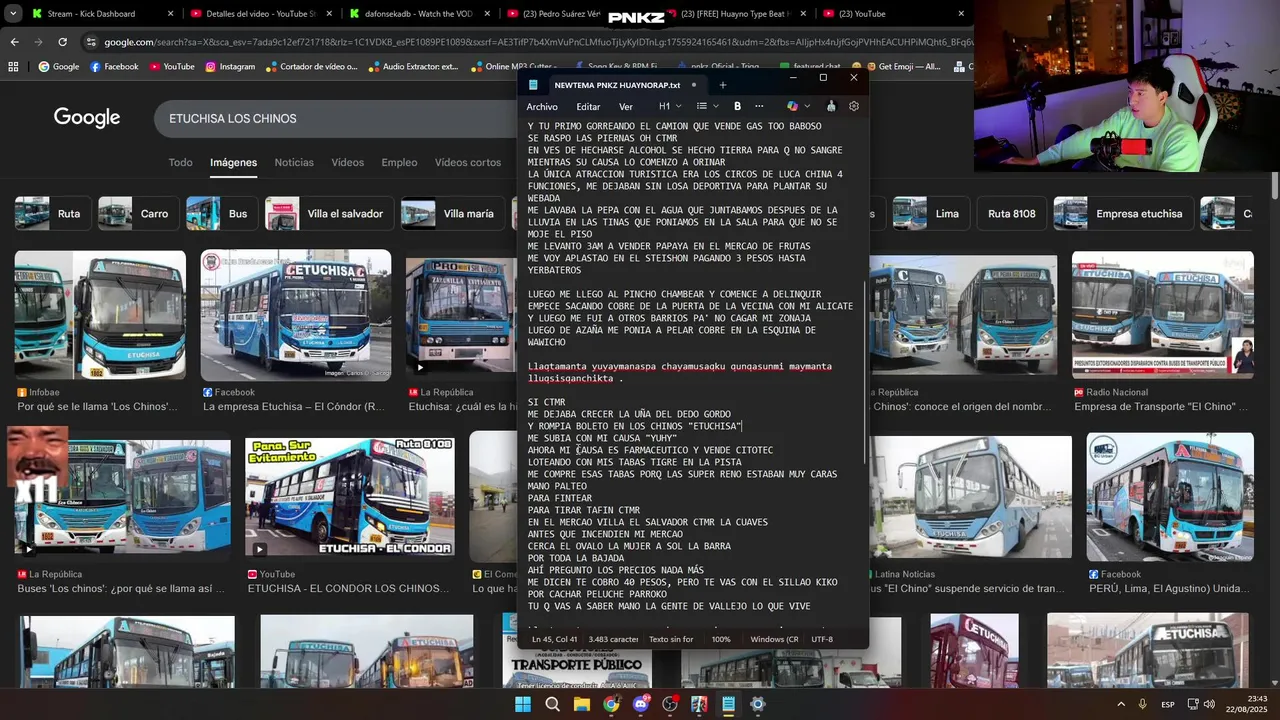Open the Vídeos search tab in Google
This screenshot has height=720, width=1280.
348,162
